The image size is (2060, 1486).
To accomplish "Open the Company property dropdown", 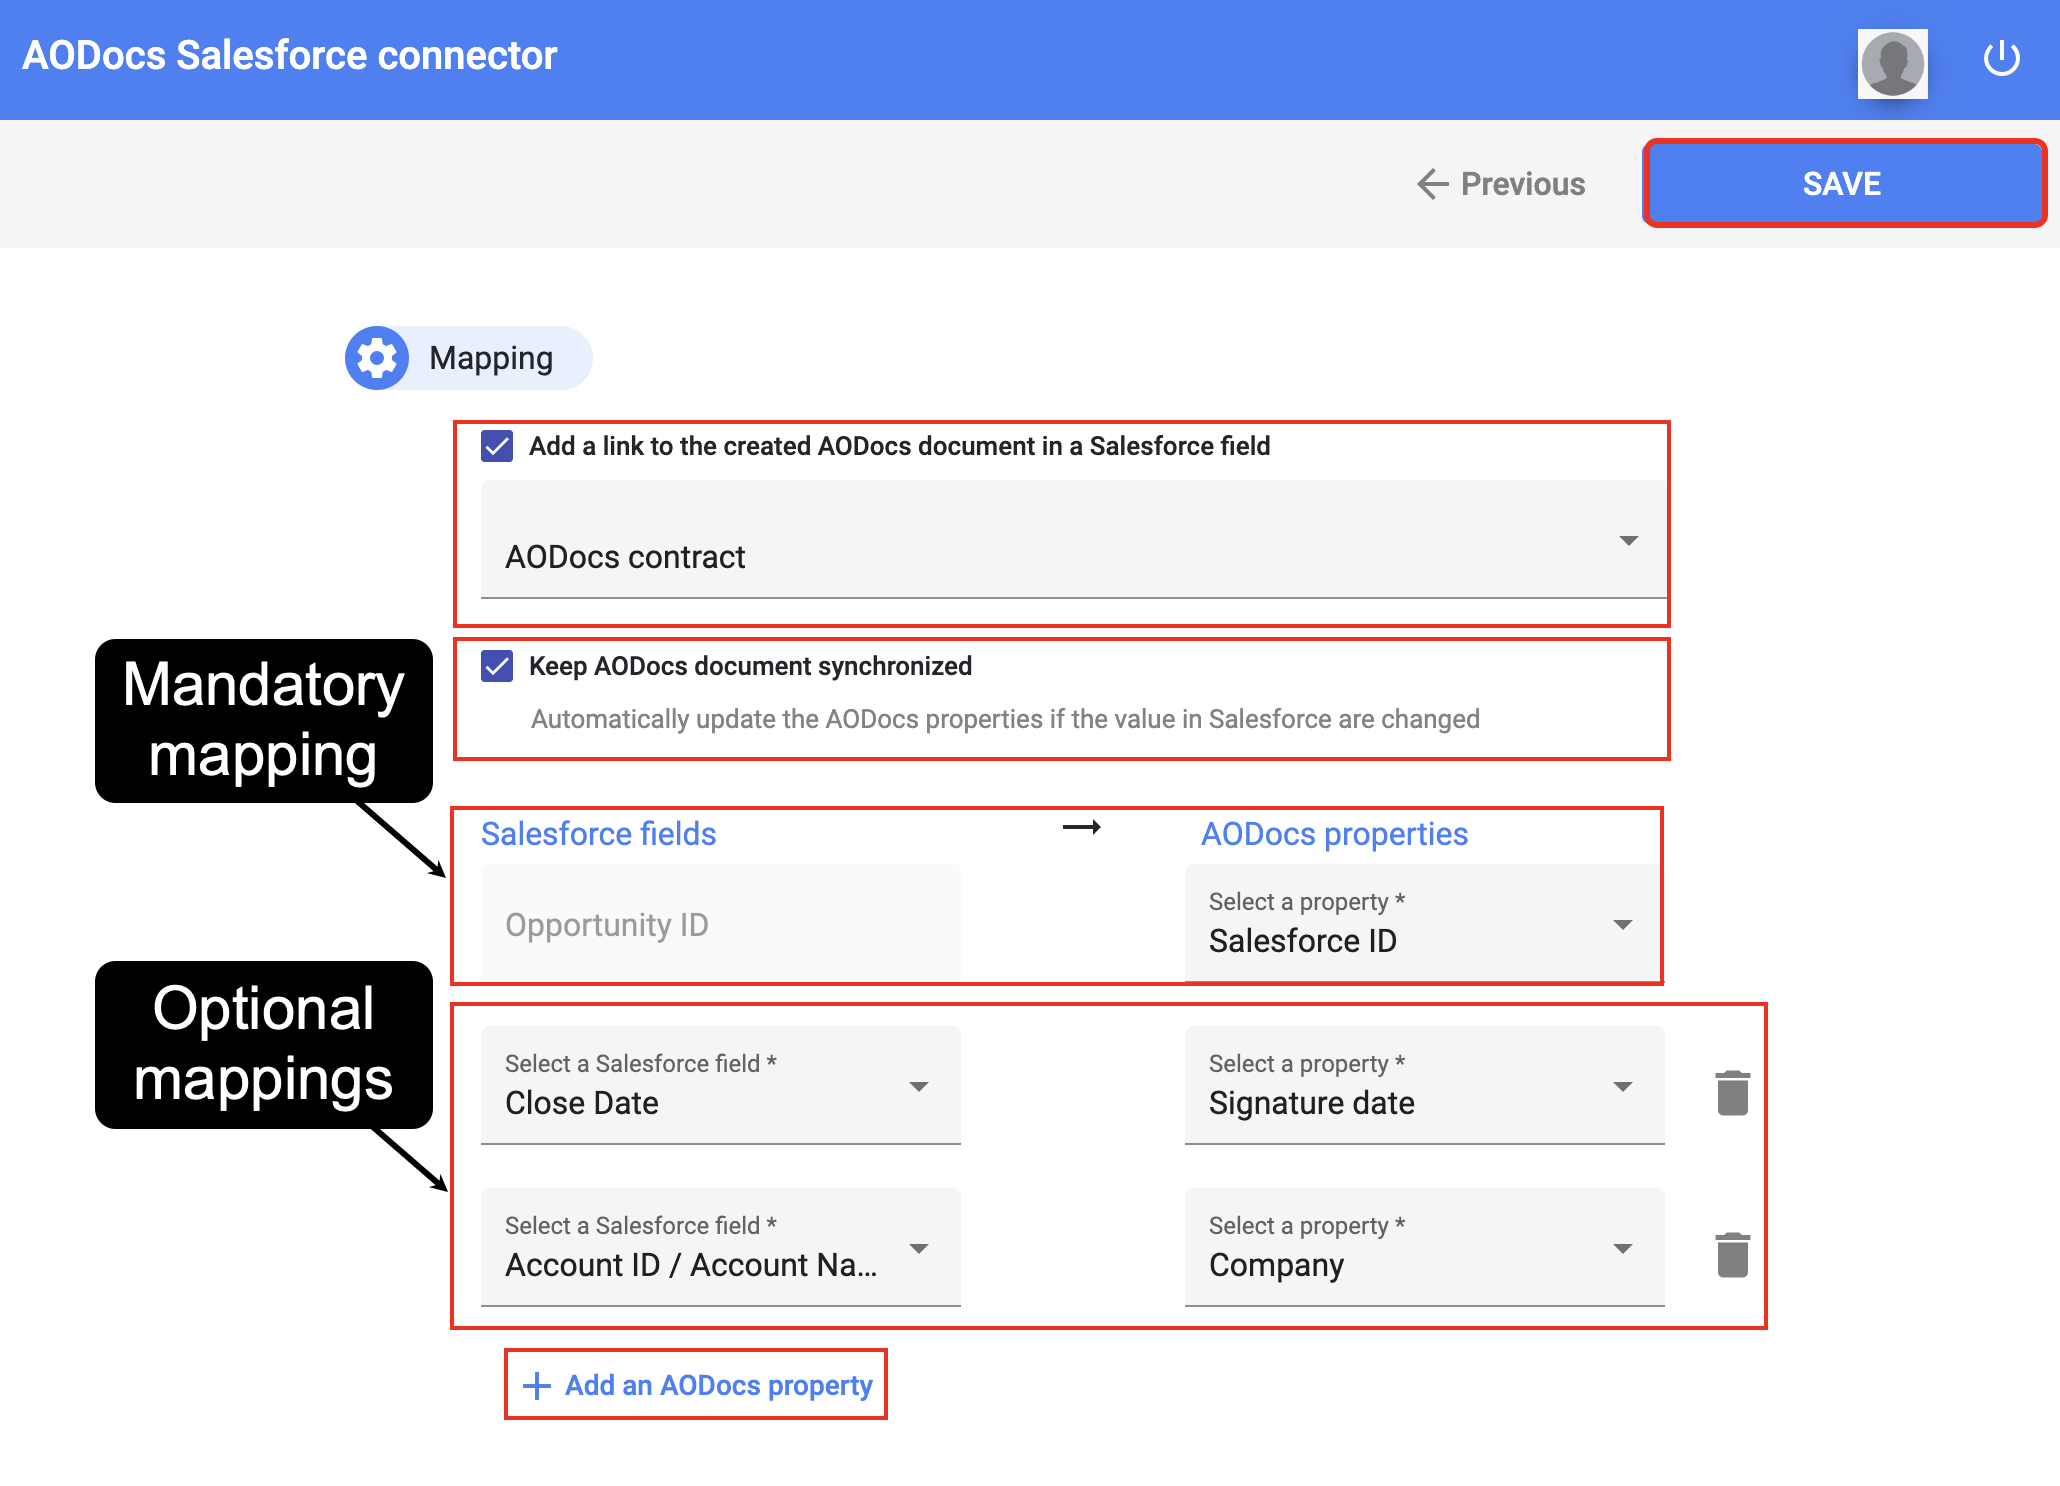I will click(x=1425, y=1248).
